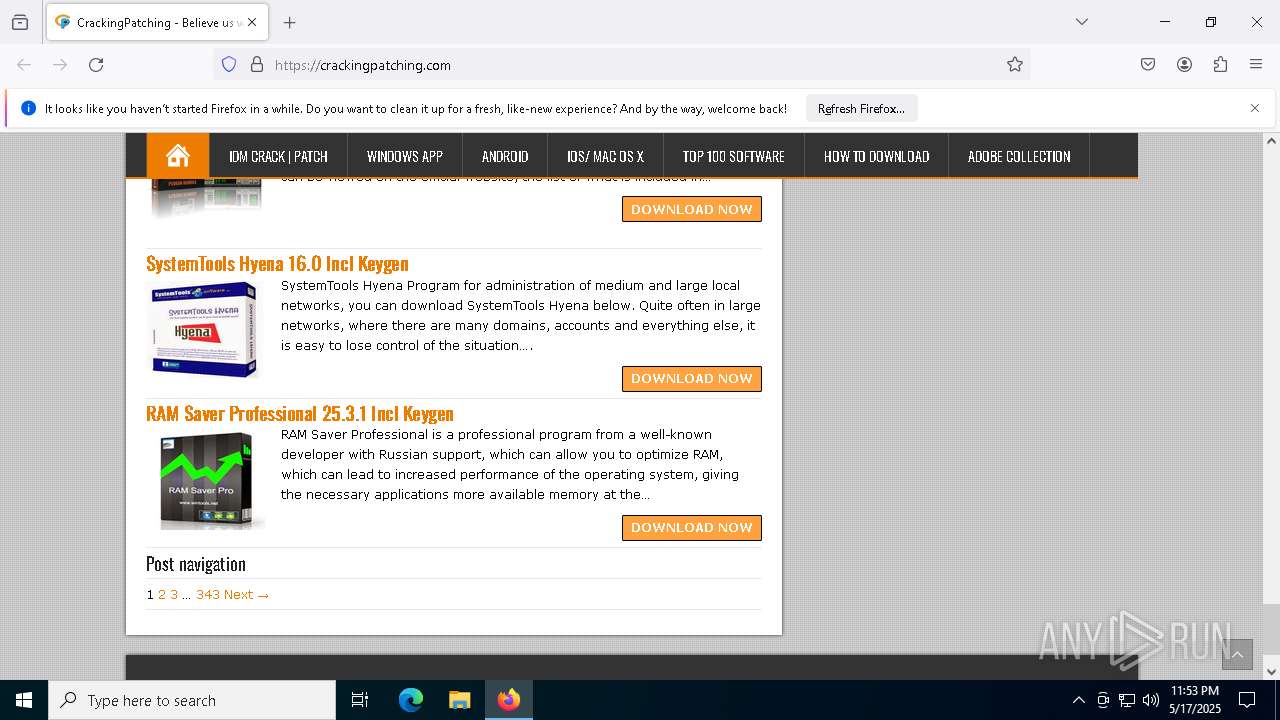Click page scrollbar down arrow
This screenshot has height=720, width=1280.
tap(1271, 671)
